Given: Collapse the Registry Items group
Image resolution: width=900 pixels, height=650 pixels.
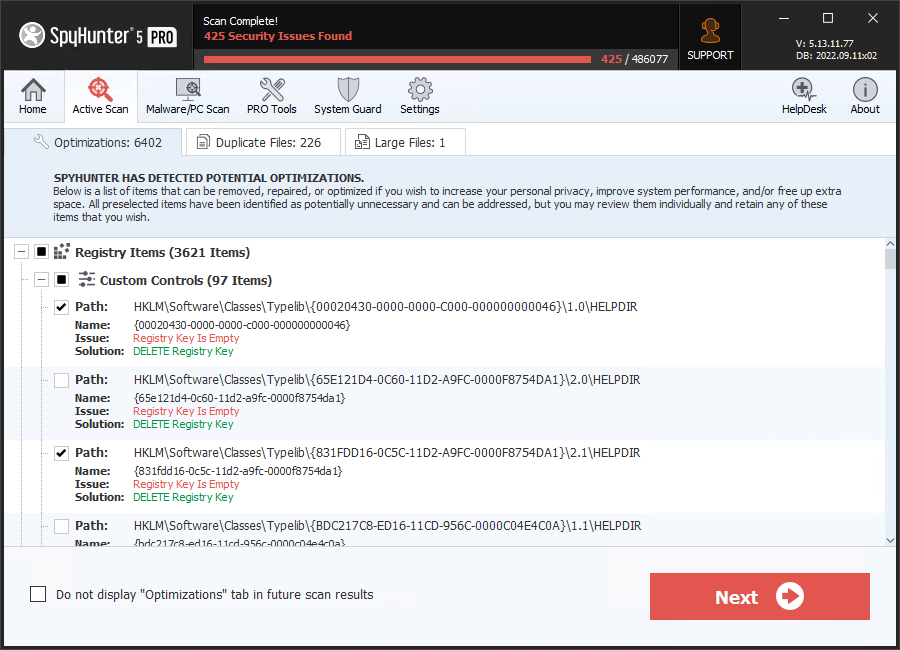Looking at the screenshot, I should point(21,251).
